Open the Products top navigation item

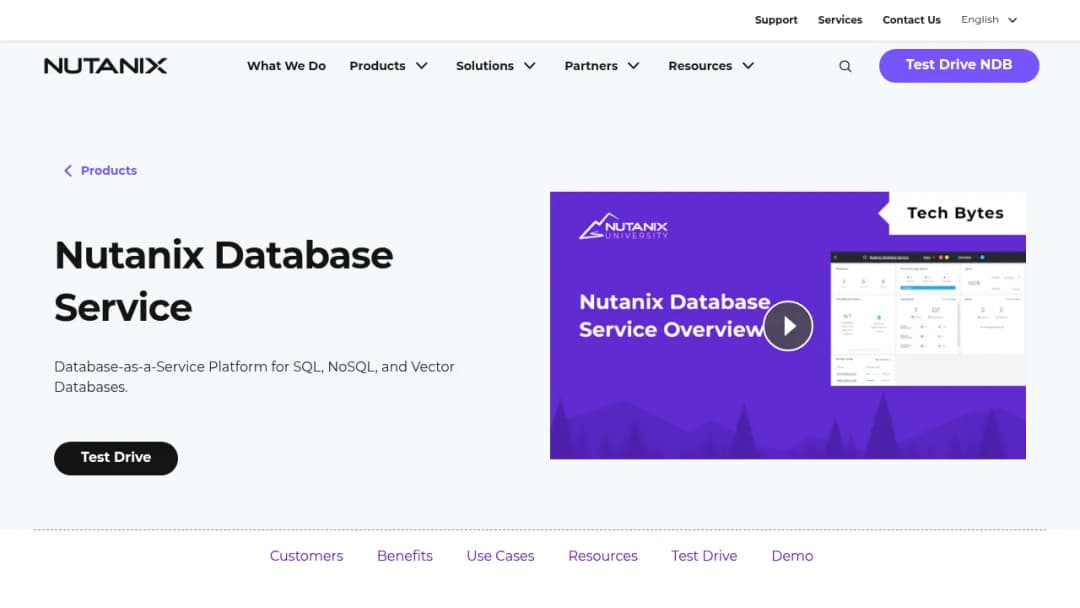click(377, 66)
